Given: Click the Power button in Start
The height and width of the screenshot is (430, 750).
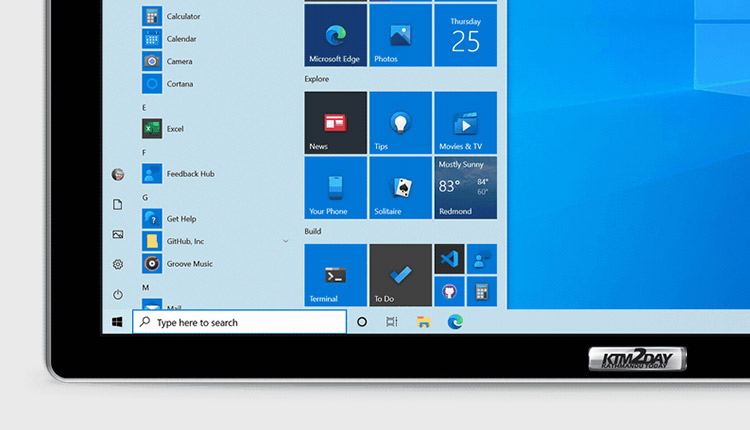Looking at the screenshot, I should (x=118, y=295).
